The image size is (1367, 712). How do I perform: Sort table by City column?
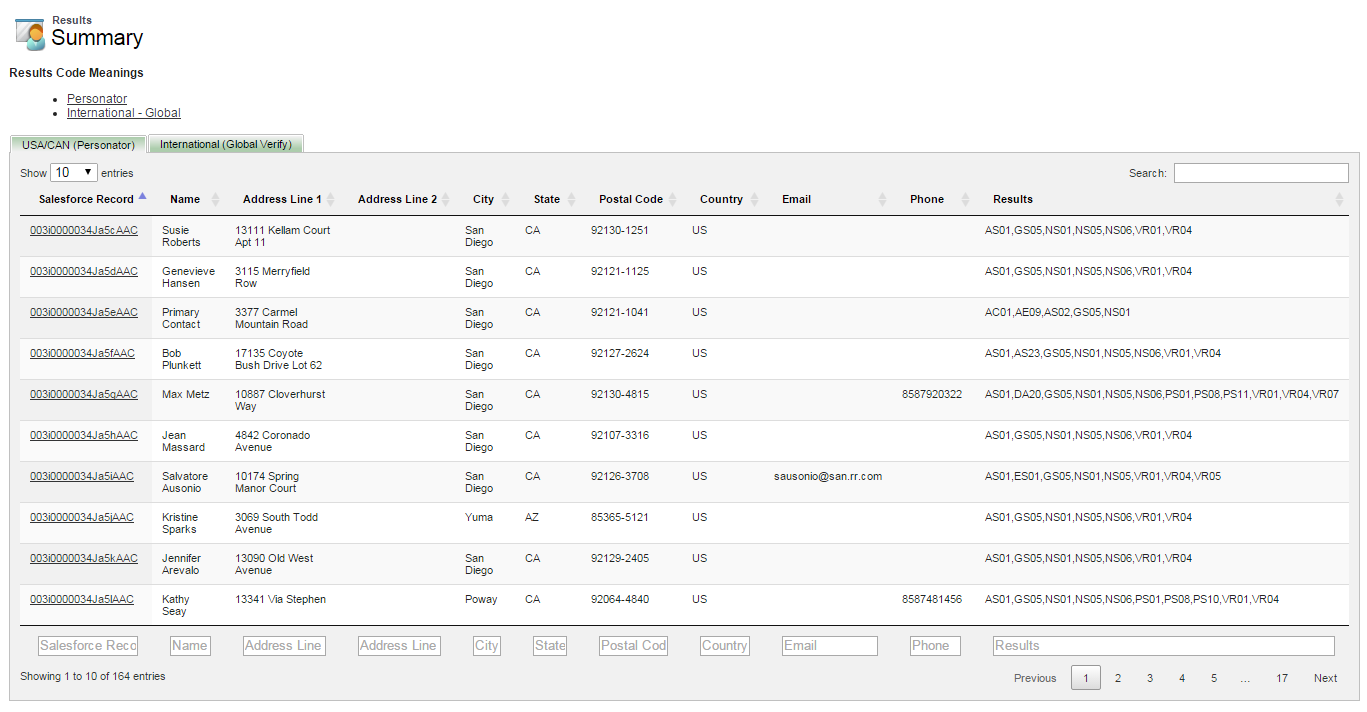click(x=483, y=199)
